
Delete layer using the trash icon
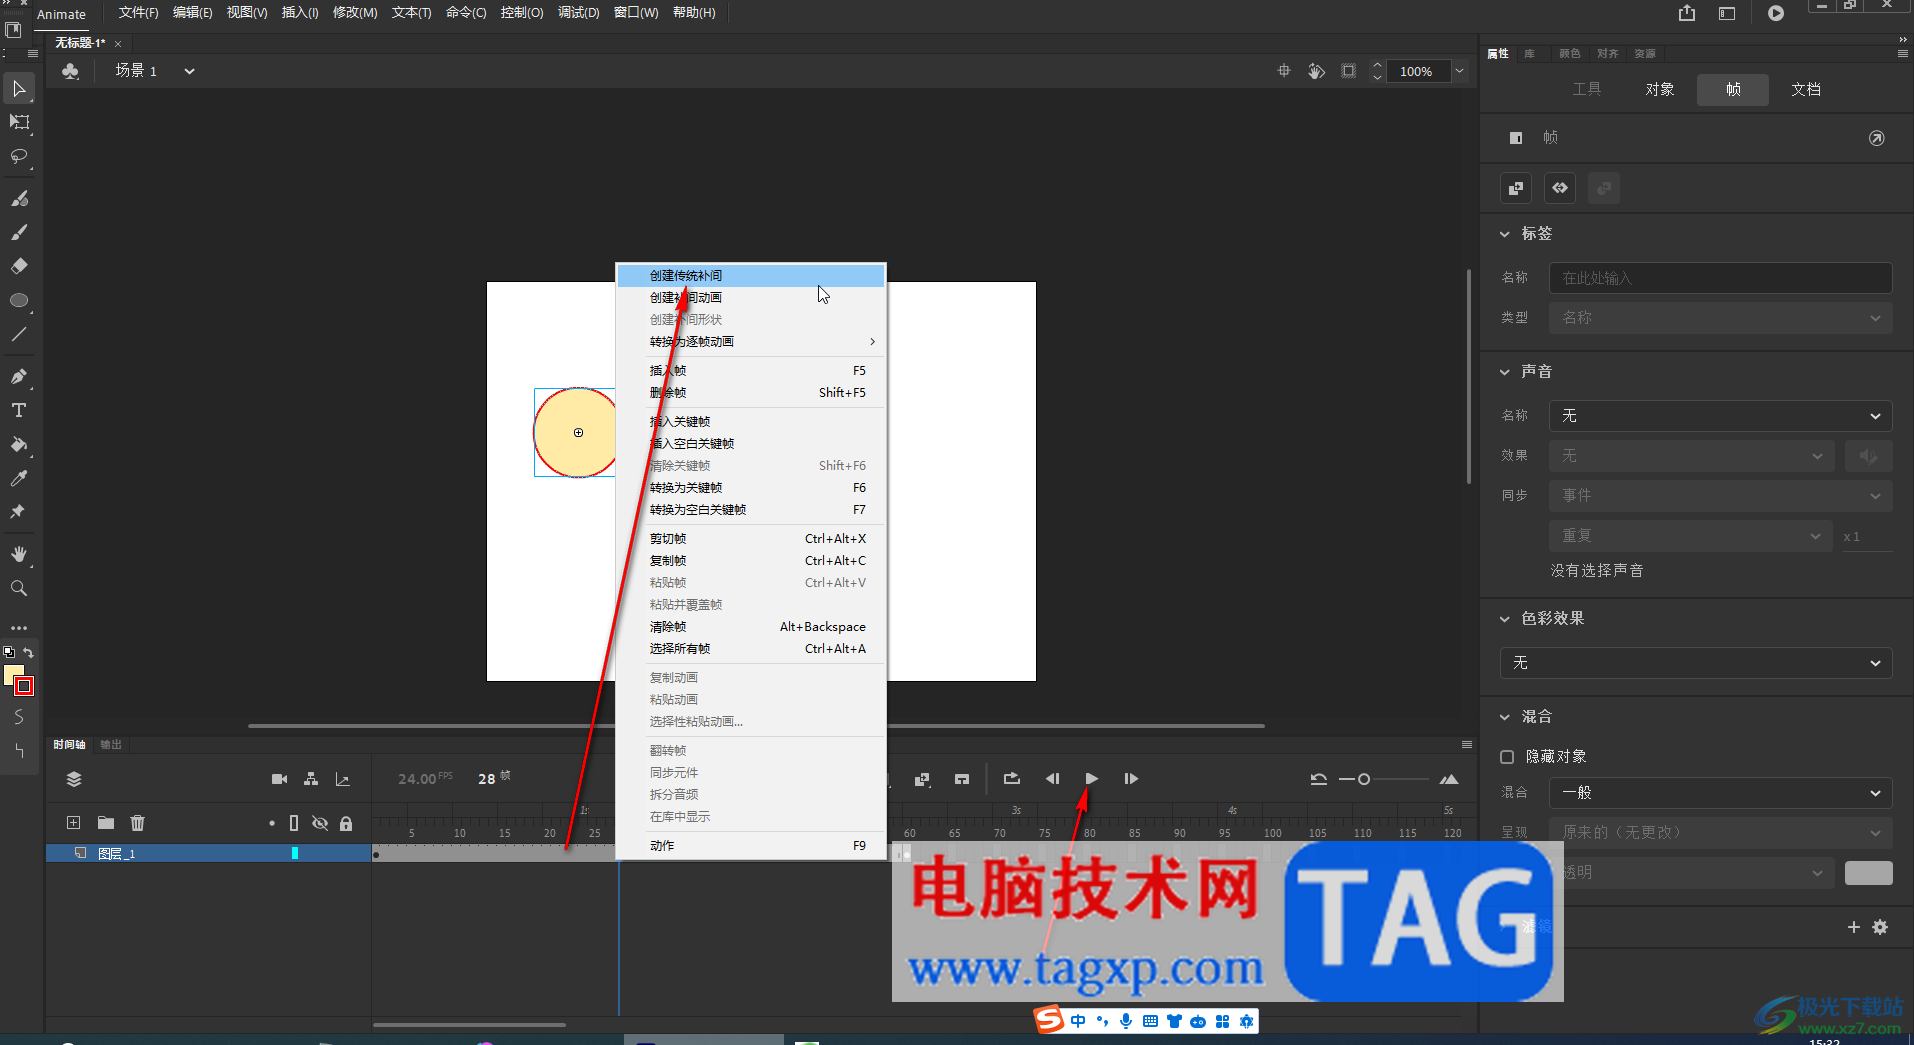coord(138,823)
